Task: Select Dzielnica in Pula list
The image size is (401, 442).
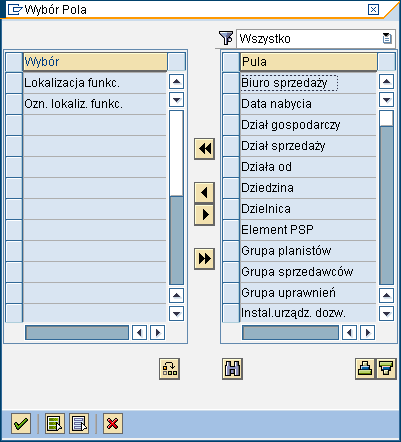Action: click(308, 209)
